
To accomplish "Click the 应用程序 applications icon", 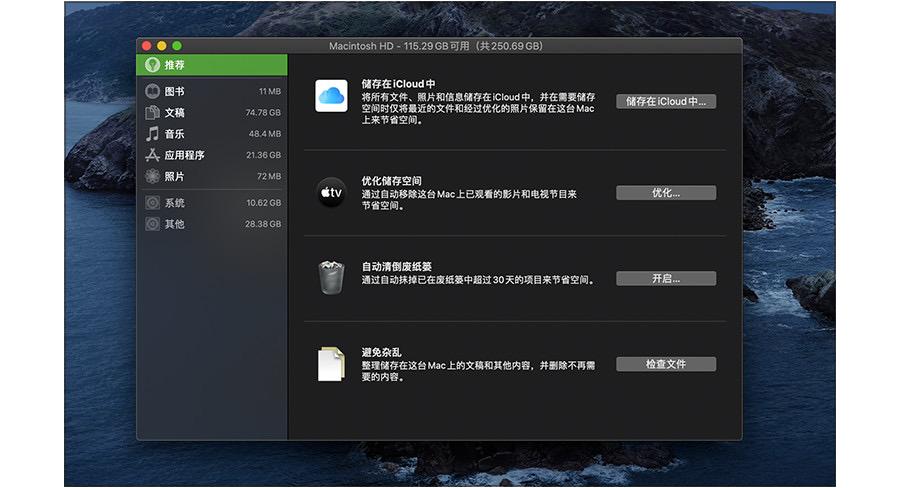I will click(152, 155).
